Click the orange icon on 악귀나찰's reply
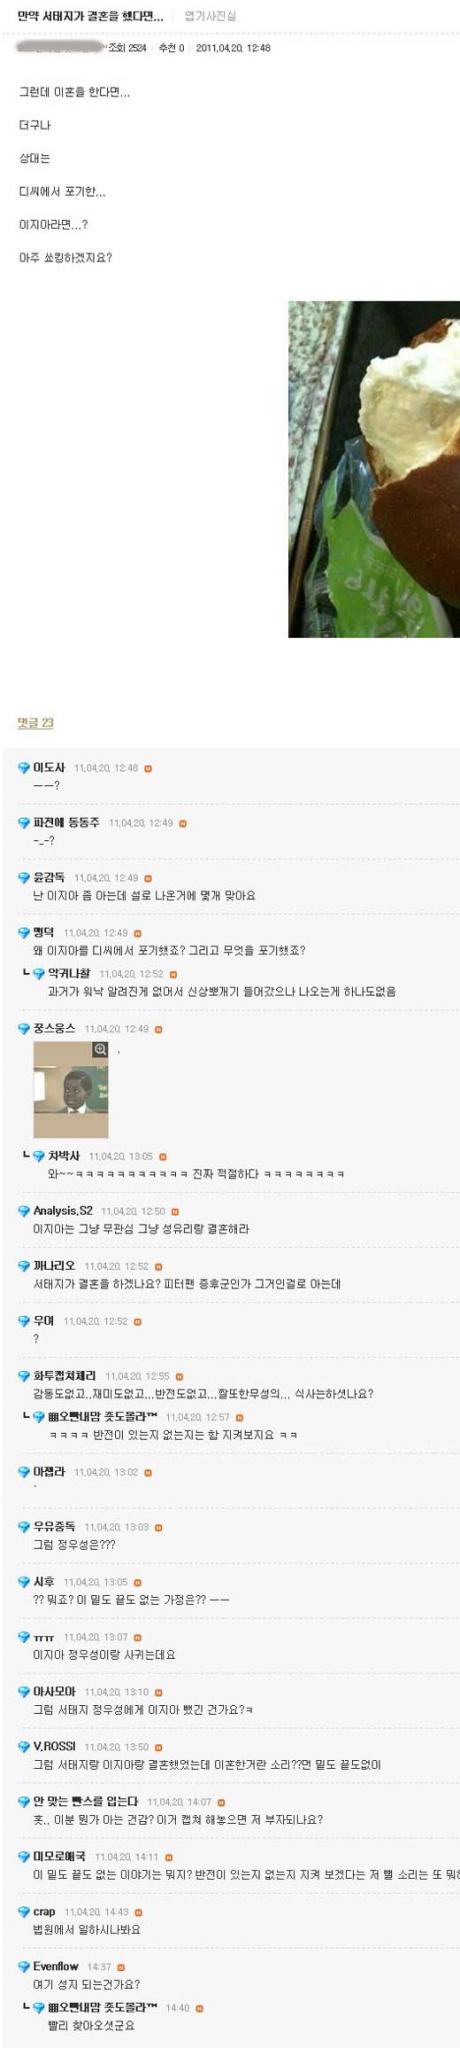Screen dimensions: 460x2048 tap(173, 973)
